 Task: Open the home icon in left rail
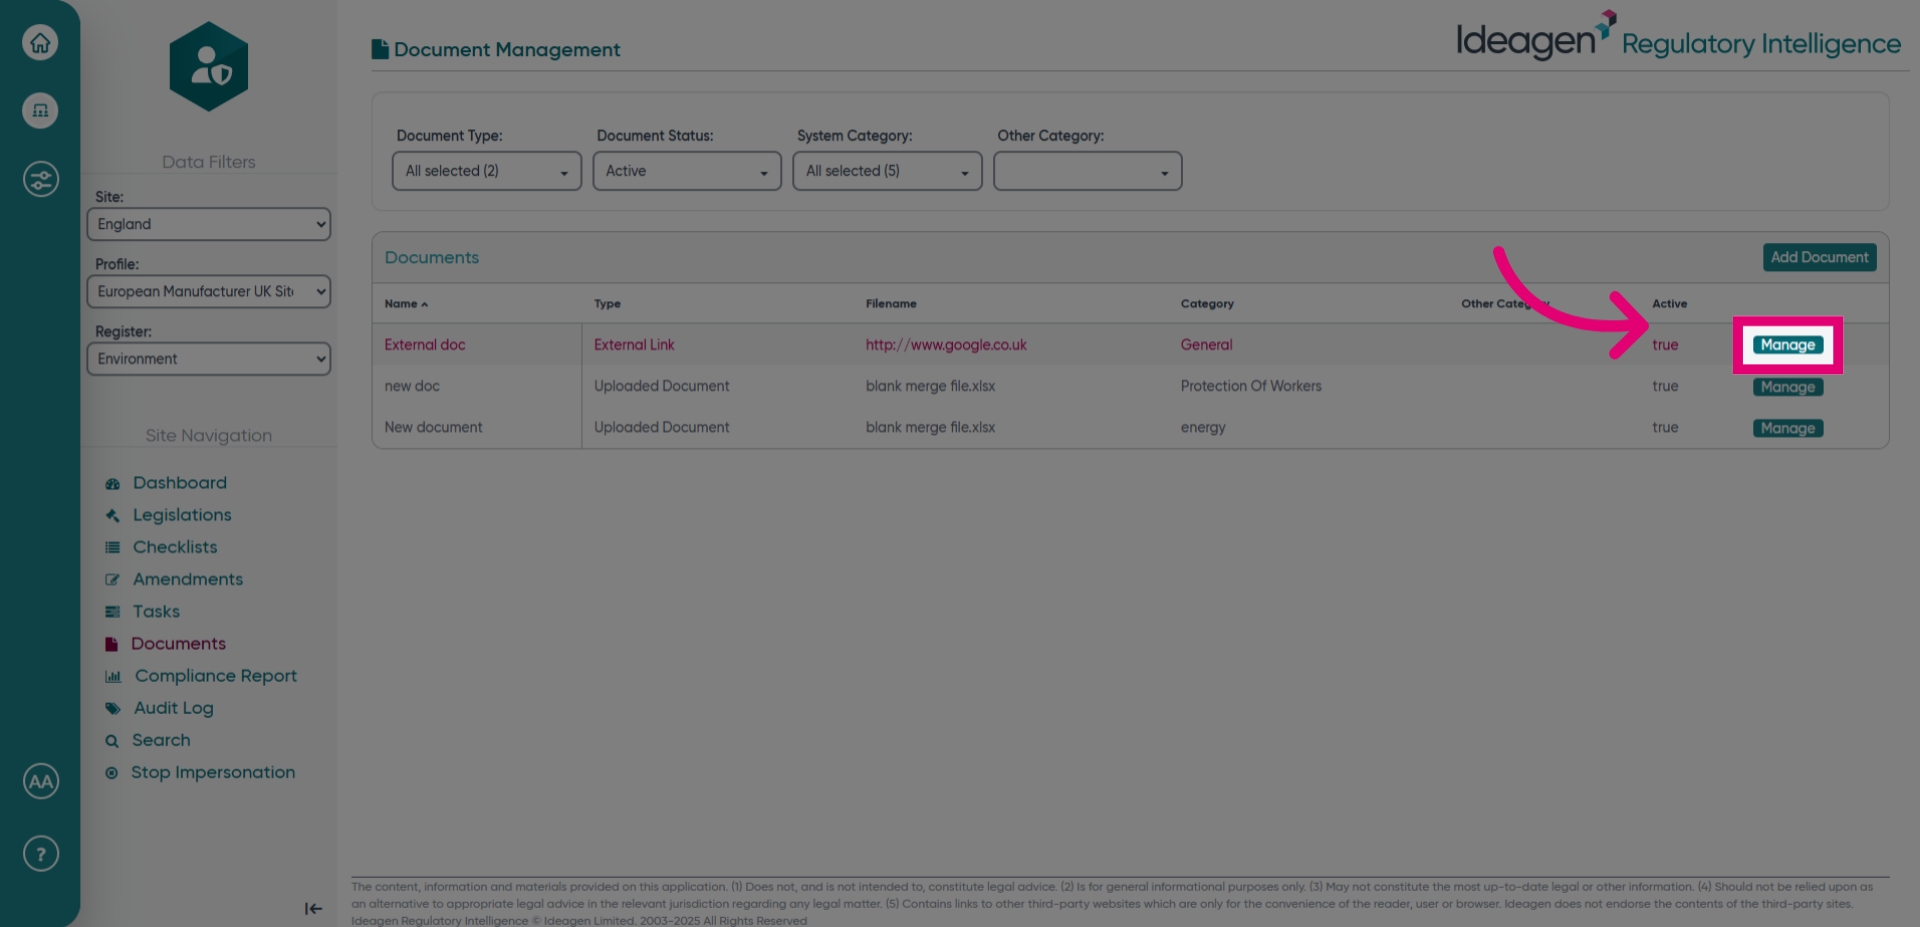[x=40, y=42]
